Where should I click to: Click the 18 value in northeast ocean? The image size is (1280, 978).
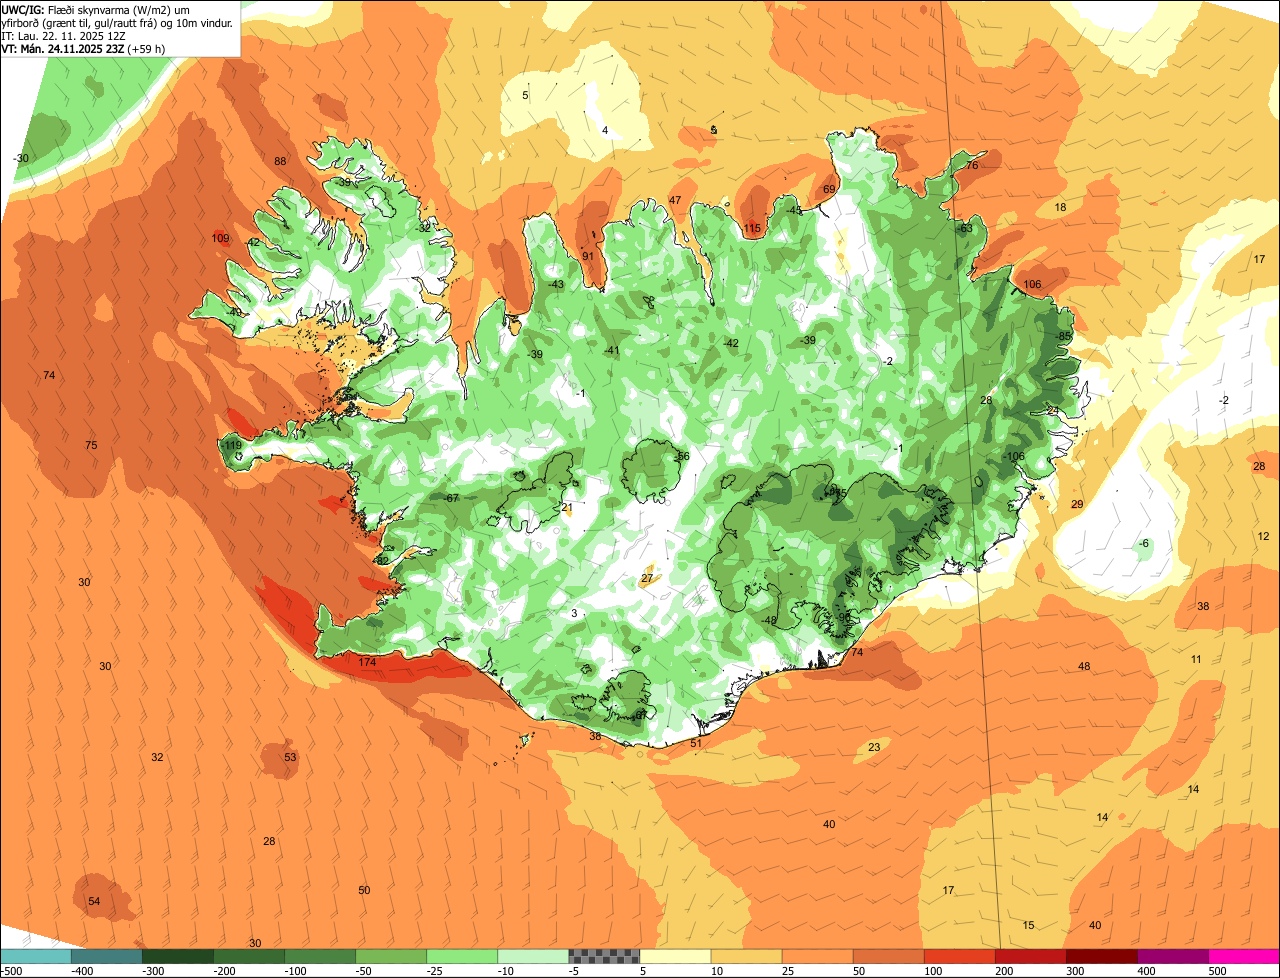pos(1061,207)
